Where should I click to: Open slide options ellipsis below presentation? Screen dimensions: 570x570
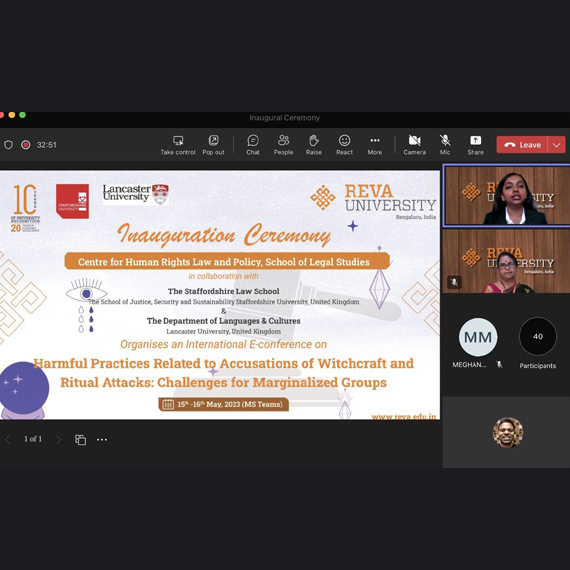102,439
